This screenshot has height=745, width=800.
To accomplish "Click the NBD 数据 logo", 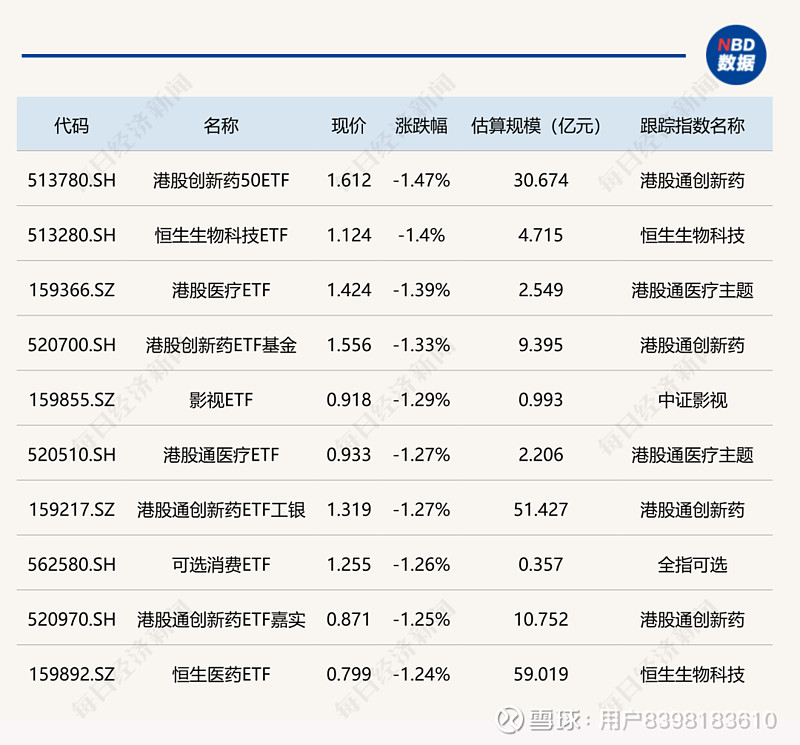I will [736, 50].
